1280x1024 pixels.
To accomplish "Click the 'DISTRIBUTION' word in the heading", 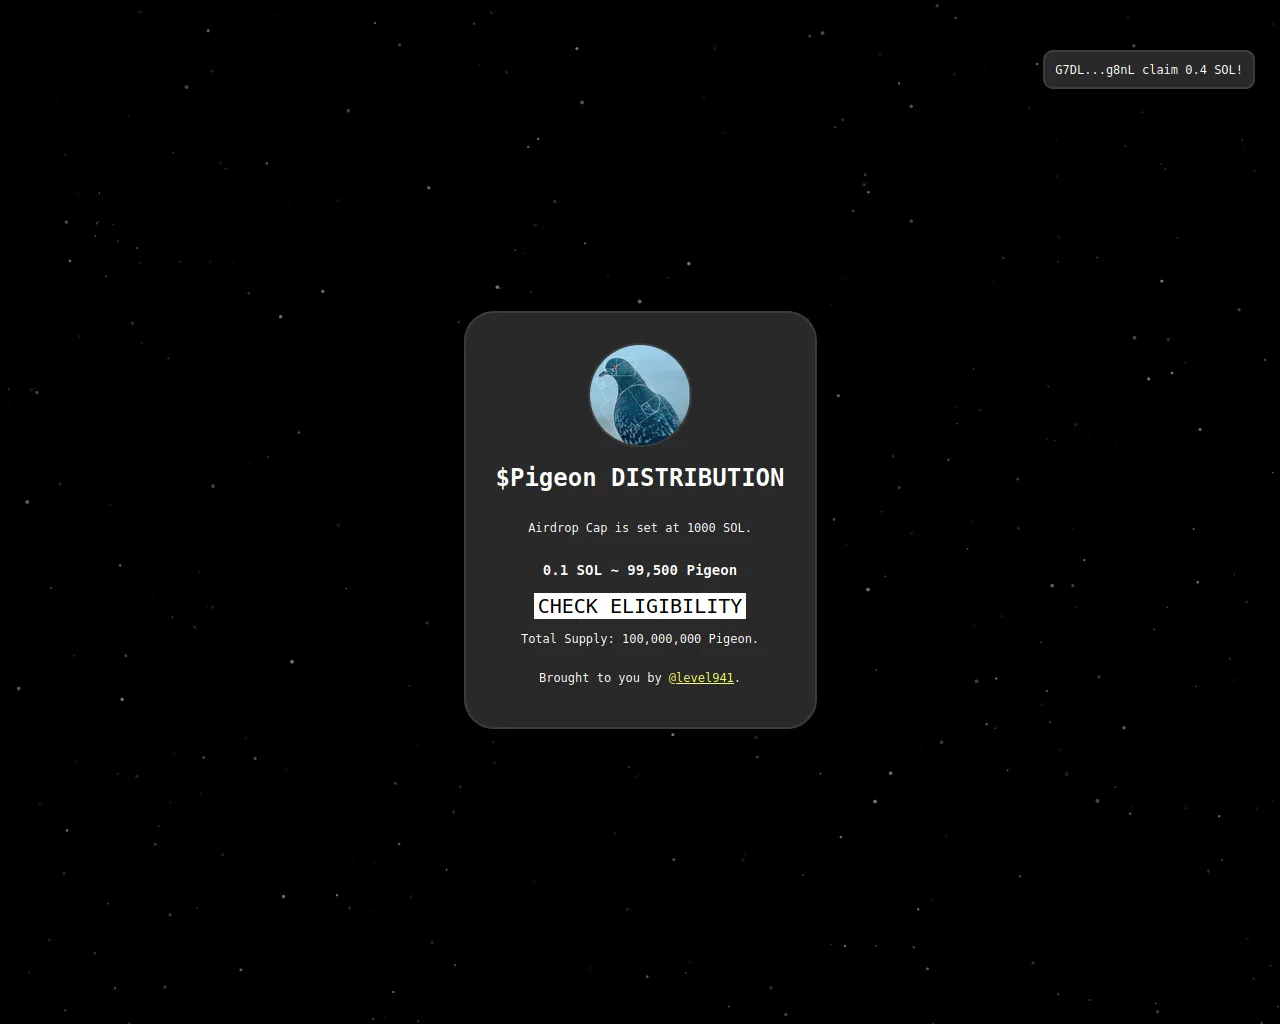I will (697, 478).
